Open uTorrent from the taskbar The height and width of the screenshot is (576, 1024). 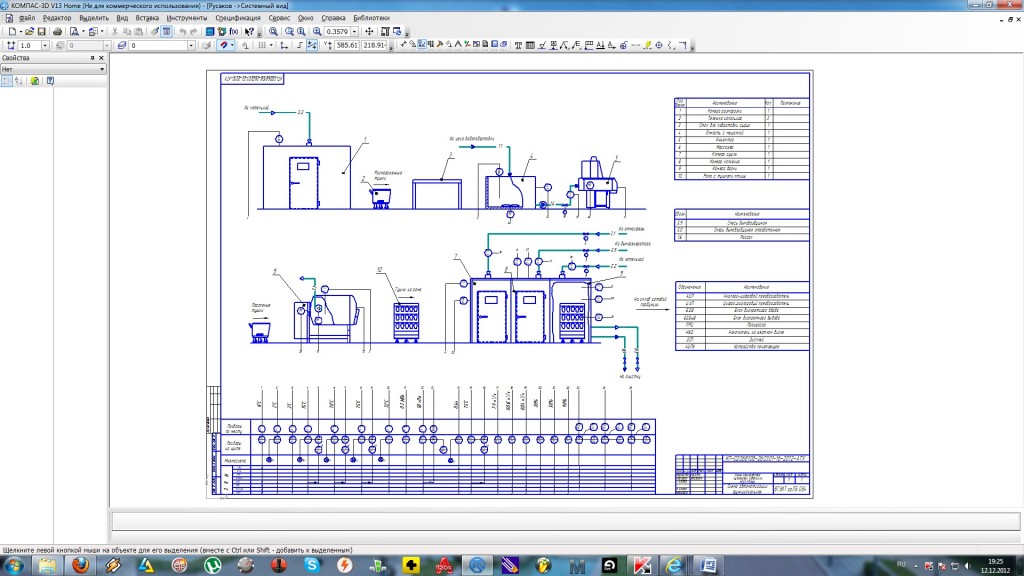point(213,565)
